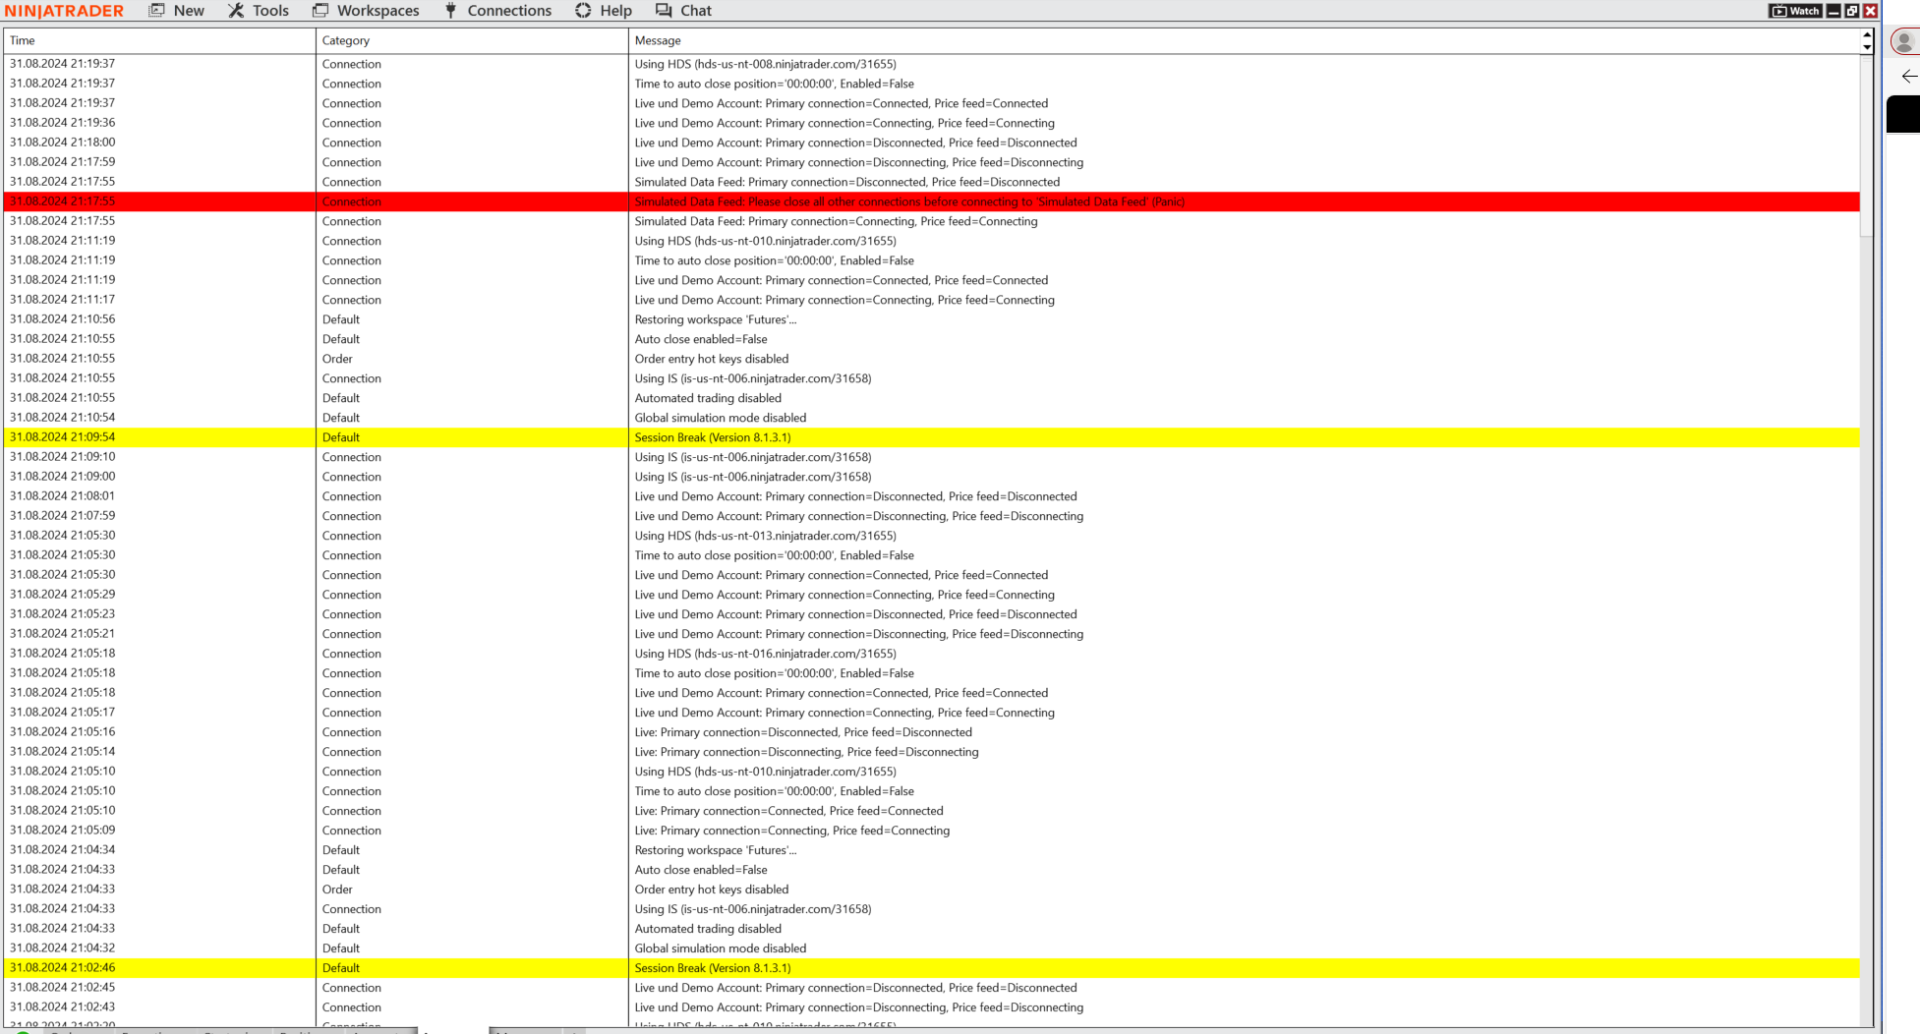Click the yellow 31.08.2024 21:02:46 time cell
1920x1034 pixels.
[x=62, y=968]
